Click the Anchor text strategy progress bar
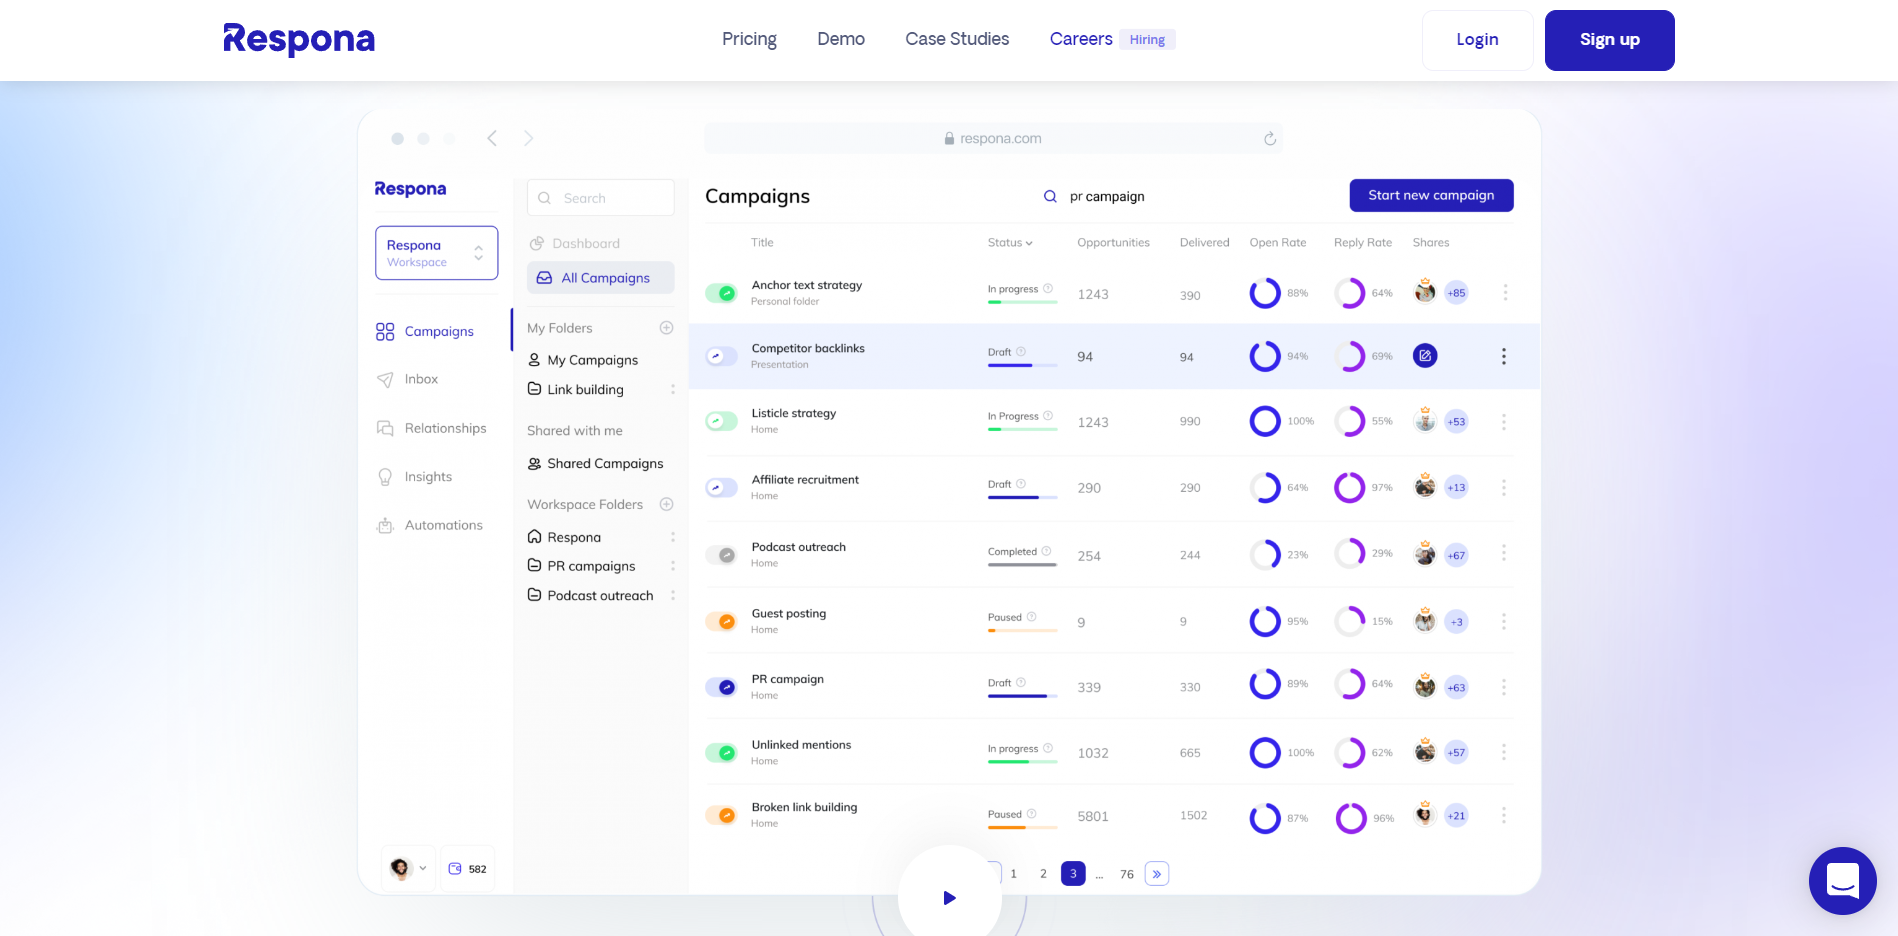1898x936 pixels. (1022, 302)
